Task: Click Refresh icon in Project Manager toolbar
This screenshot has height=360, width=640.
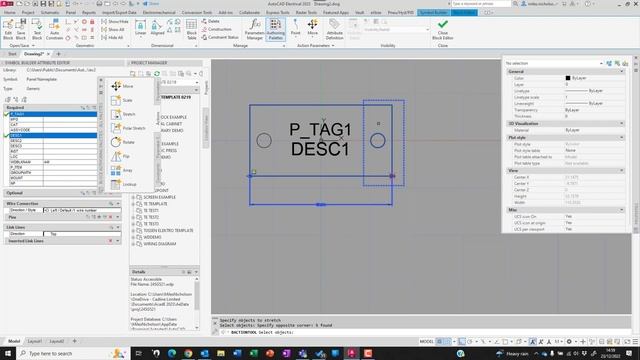Action: tap(157, 73)
